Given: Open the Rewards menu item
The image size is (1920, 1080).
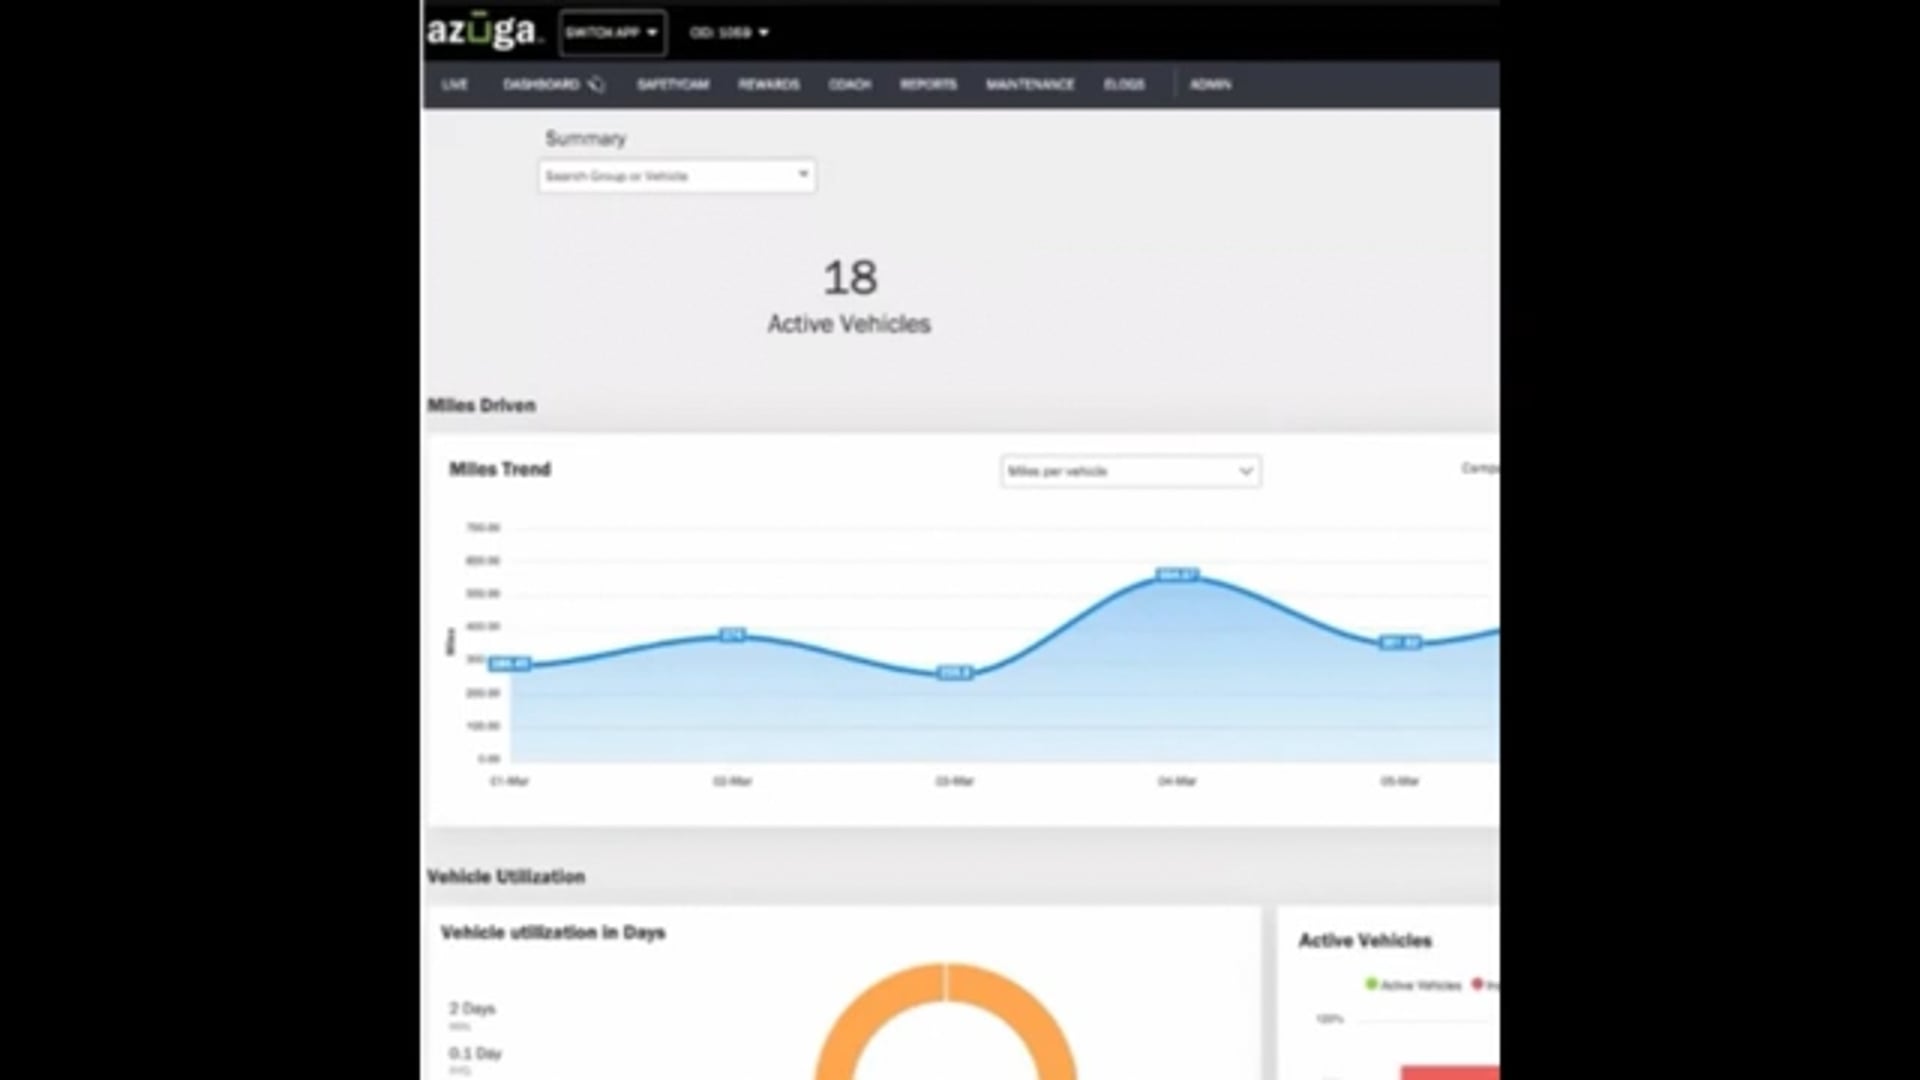Looking at the screenshot, I should point(768,85).
